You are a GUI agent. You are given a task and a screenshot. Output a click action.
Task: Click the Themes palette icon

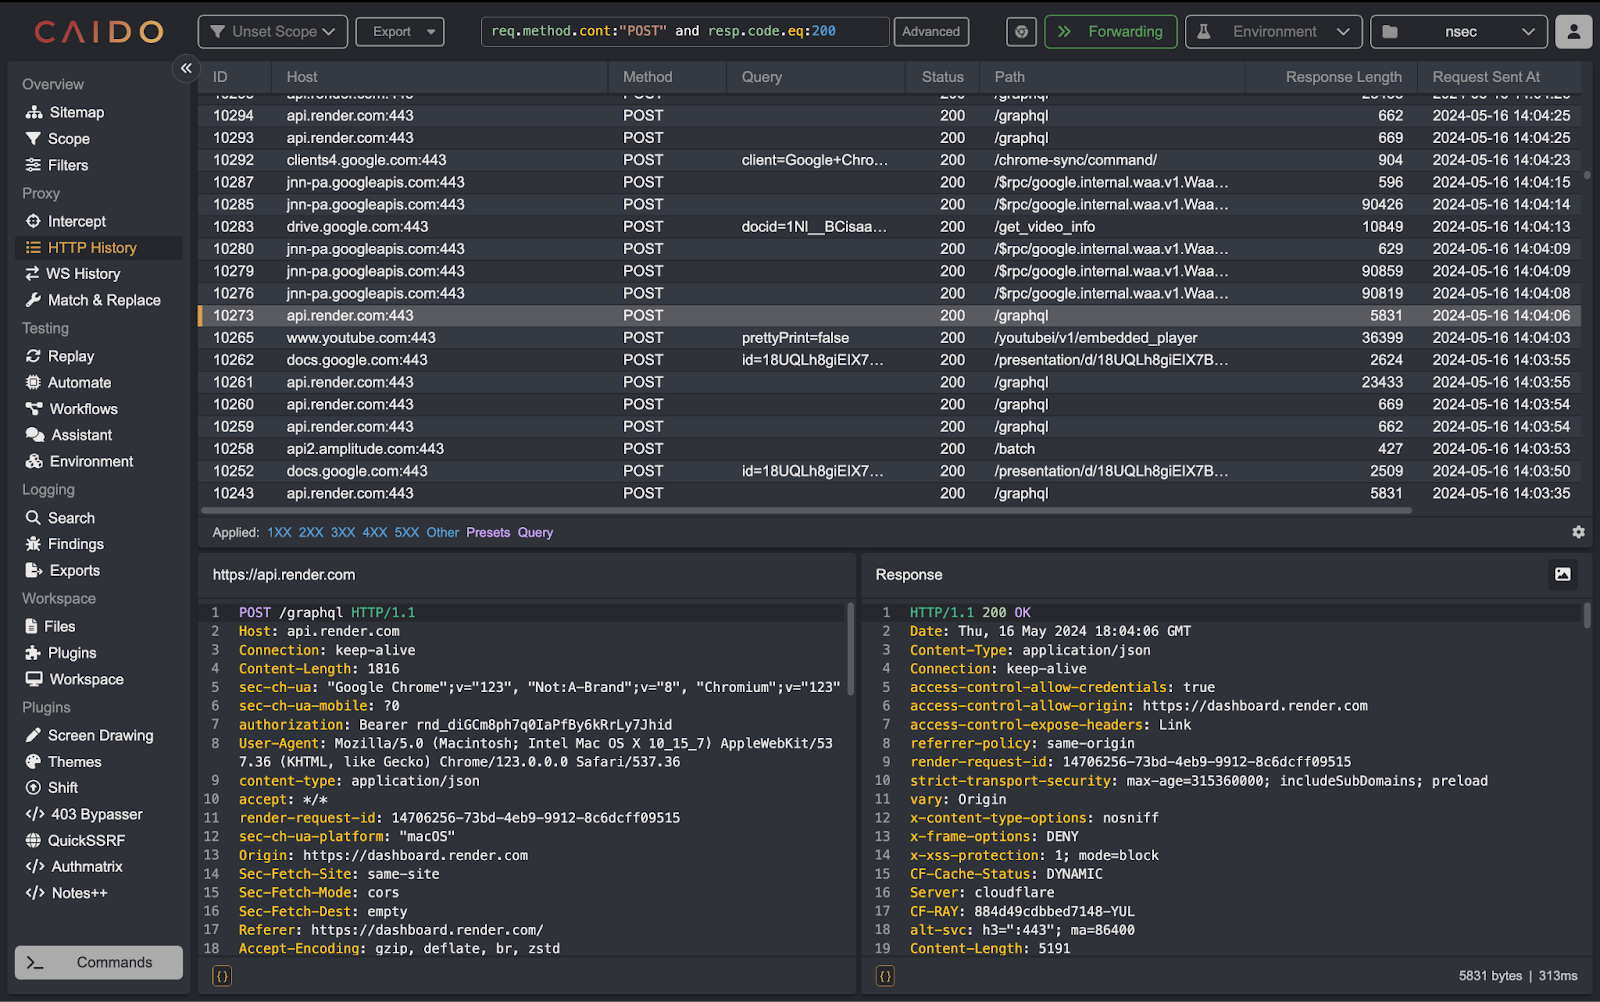[33, 762]
